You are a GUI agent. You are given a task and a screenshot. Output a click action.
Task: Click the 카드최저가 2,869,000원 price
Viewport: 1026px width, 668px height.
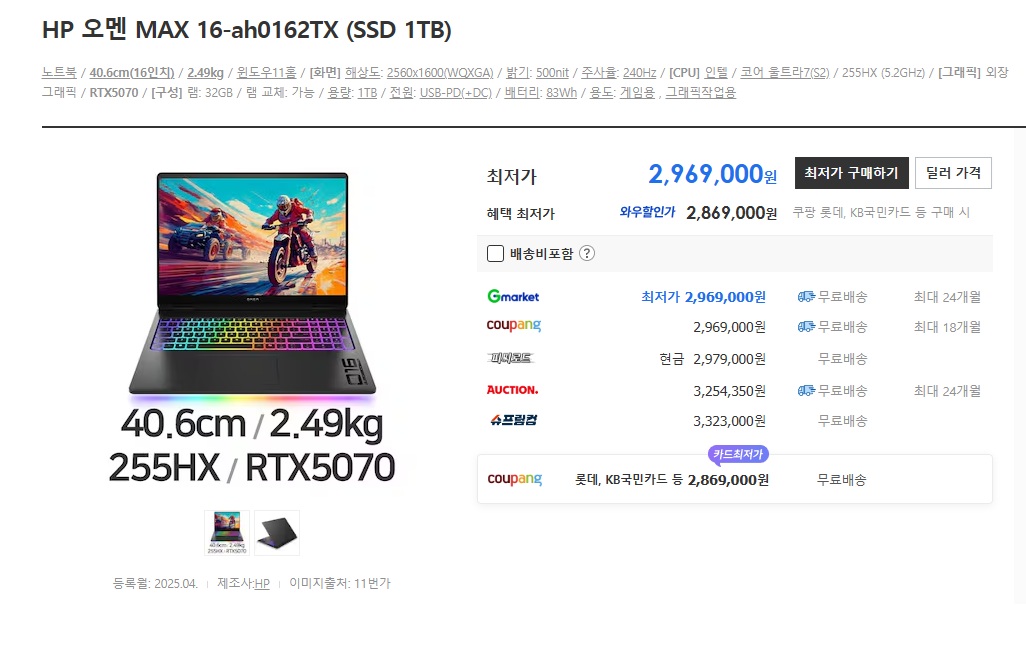(728, 480)
